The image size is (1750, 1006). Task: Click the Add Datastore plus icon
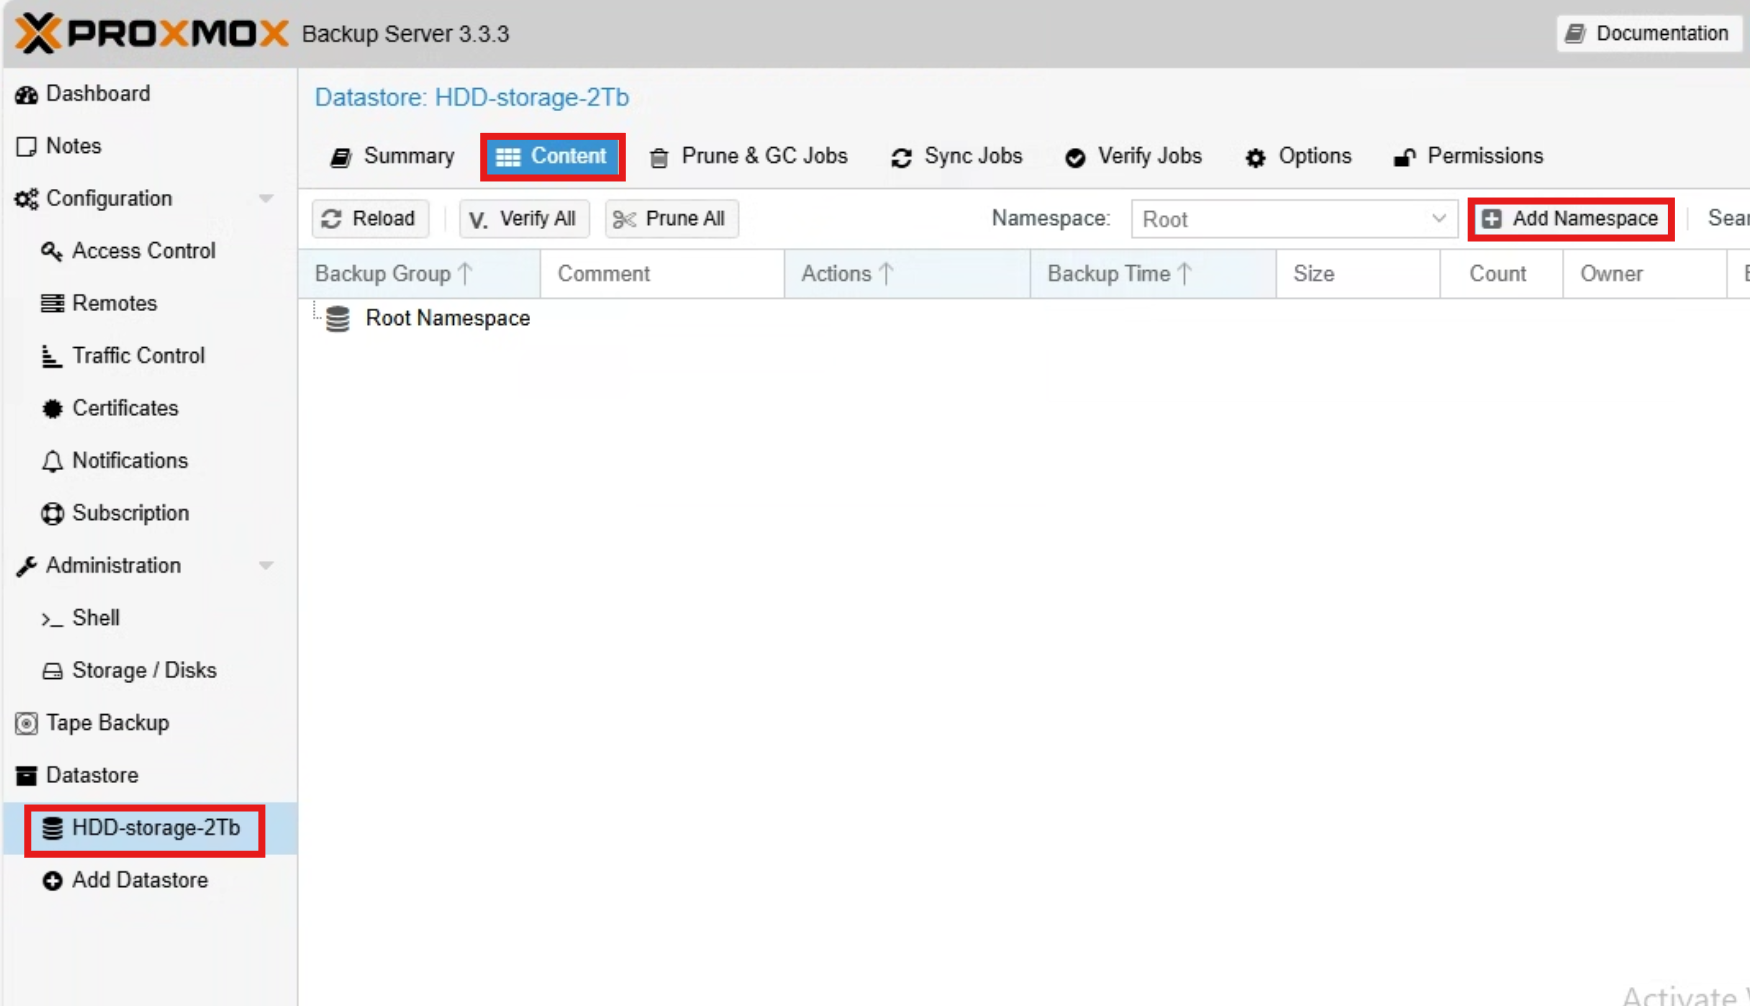52,881
